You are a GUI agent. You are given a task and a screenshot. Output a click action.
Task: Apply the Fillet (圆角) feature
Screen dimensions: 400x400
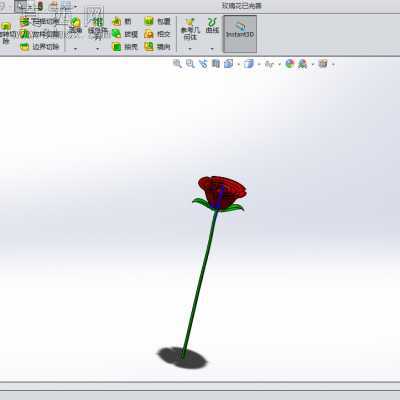pyautogui.click(x=75, y=26)
